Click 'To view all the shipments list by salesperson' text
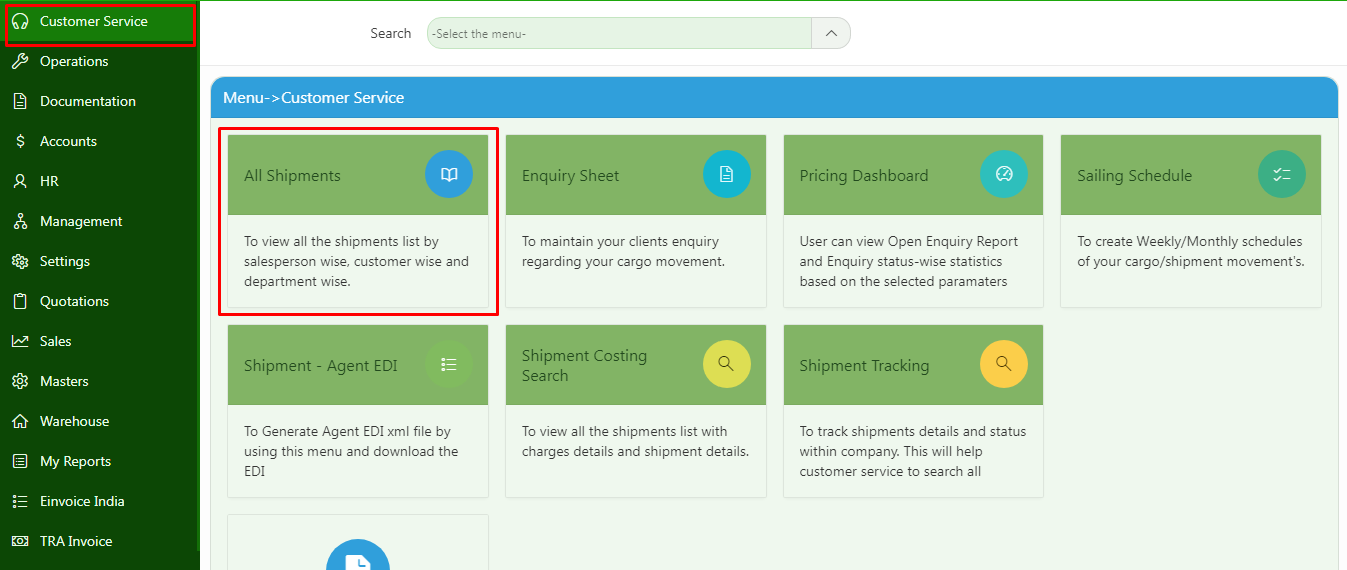Viewport: 1347px width, 570px height. (356, 261)
